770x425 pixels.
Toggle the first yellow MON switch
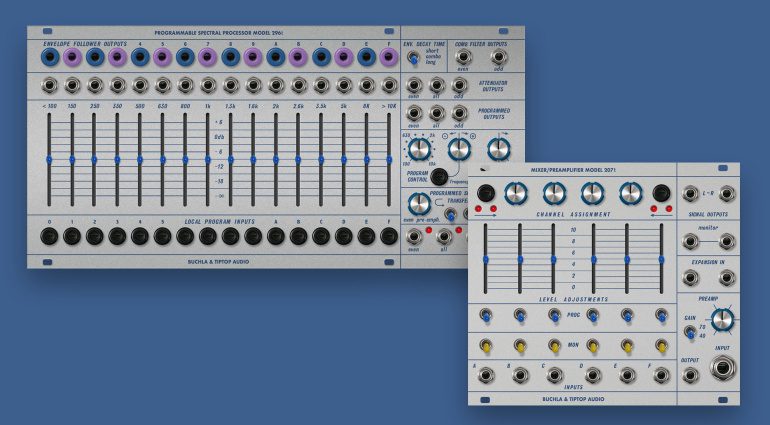[485, 345]
